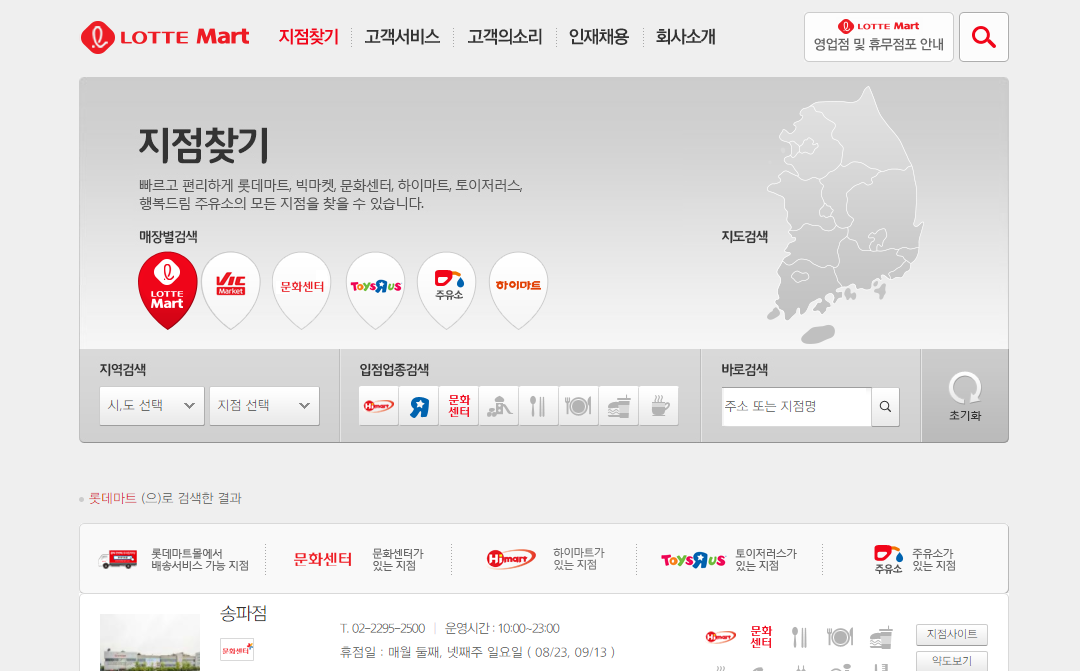Open 고객서비스 menu

[402, 37]
